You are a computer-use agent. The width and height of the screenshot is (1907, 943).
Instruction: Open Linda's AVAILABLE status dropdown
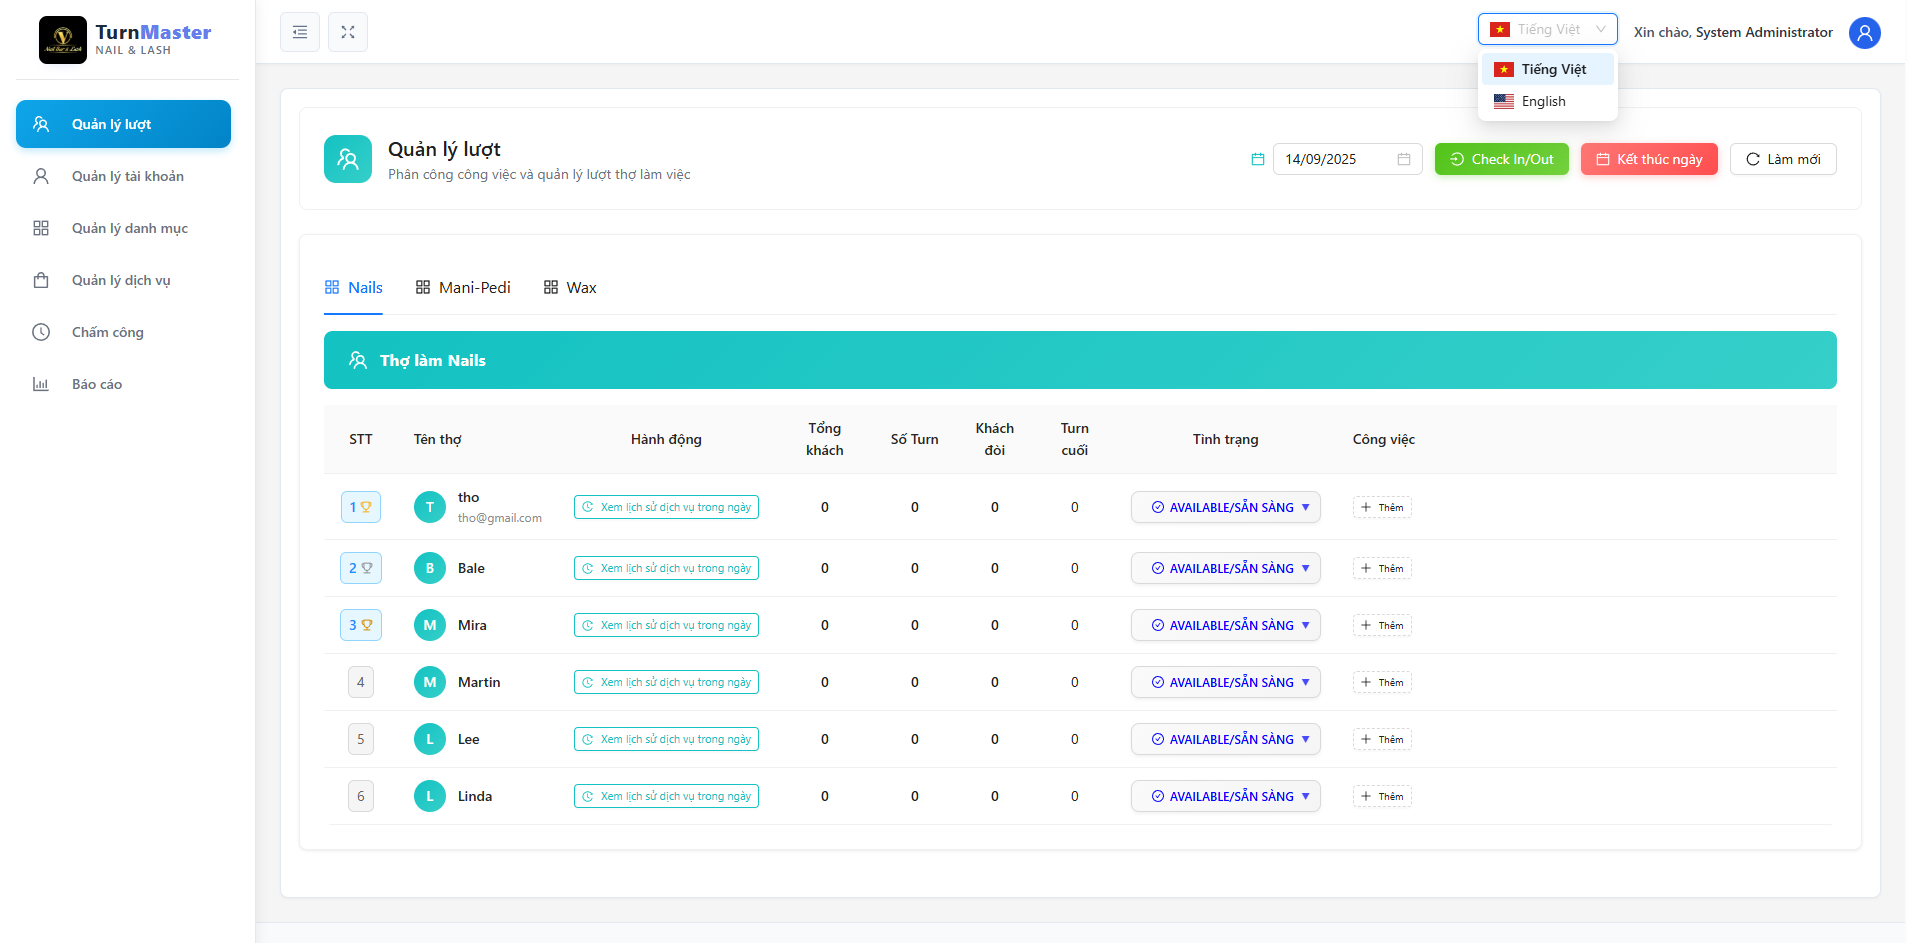tap(1225, 796)
